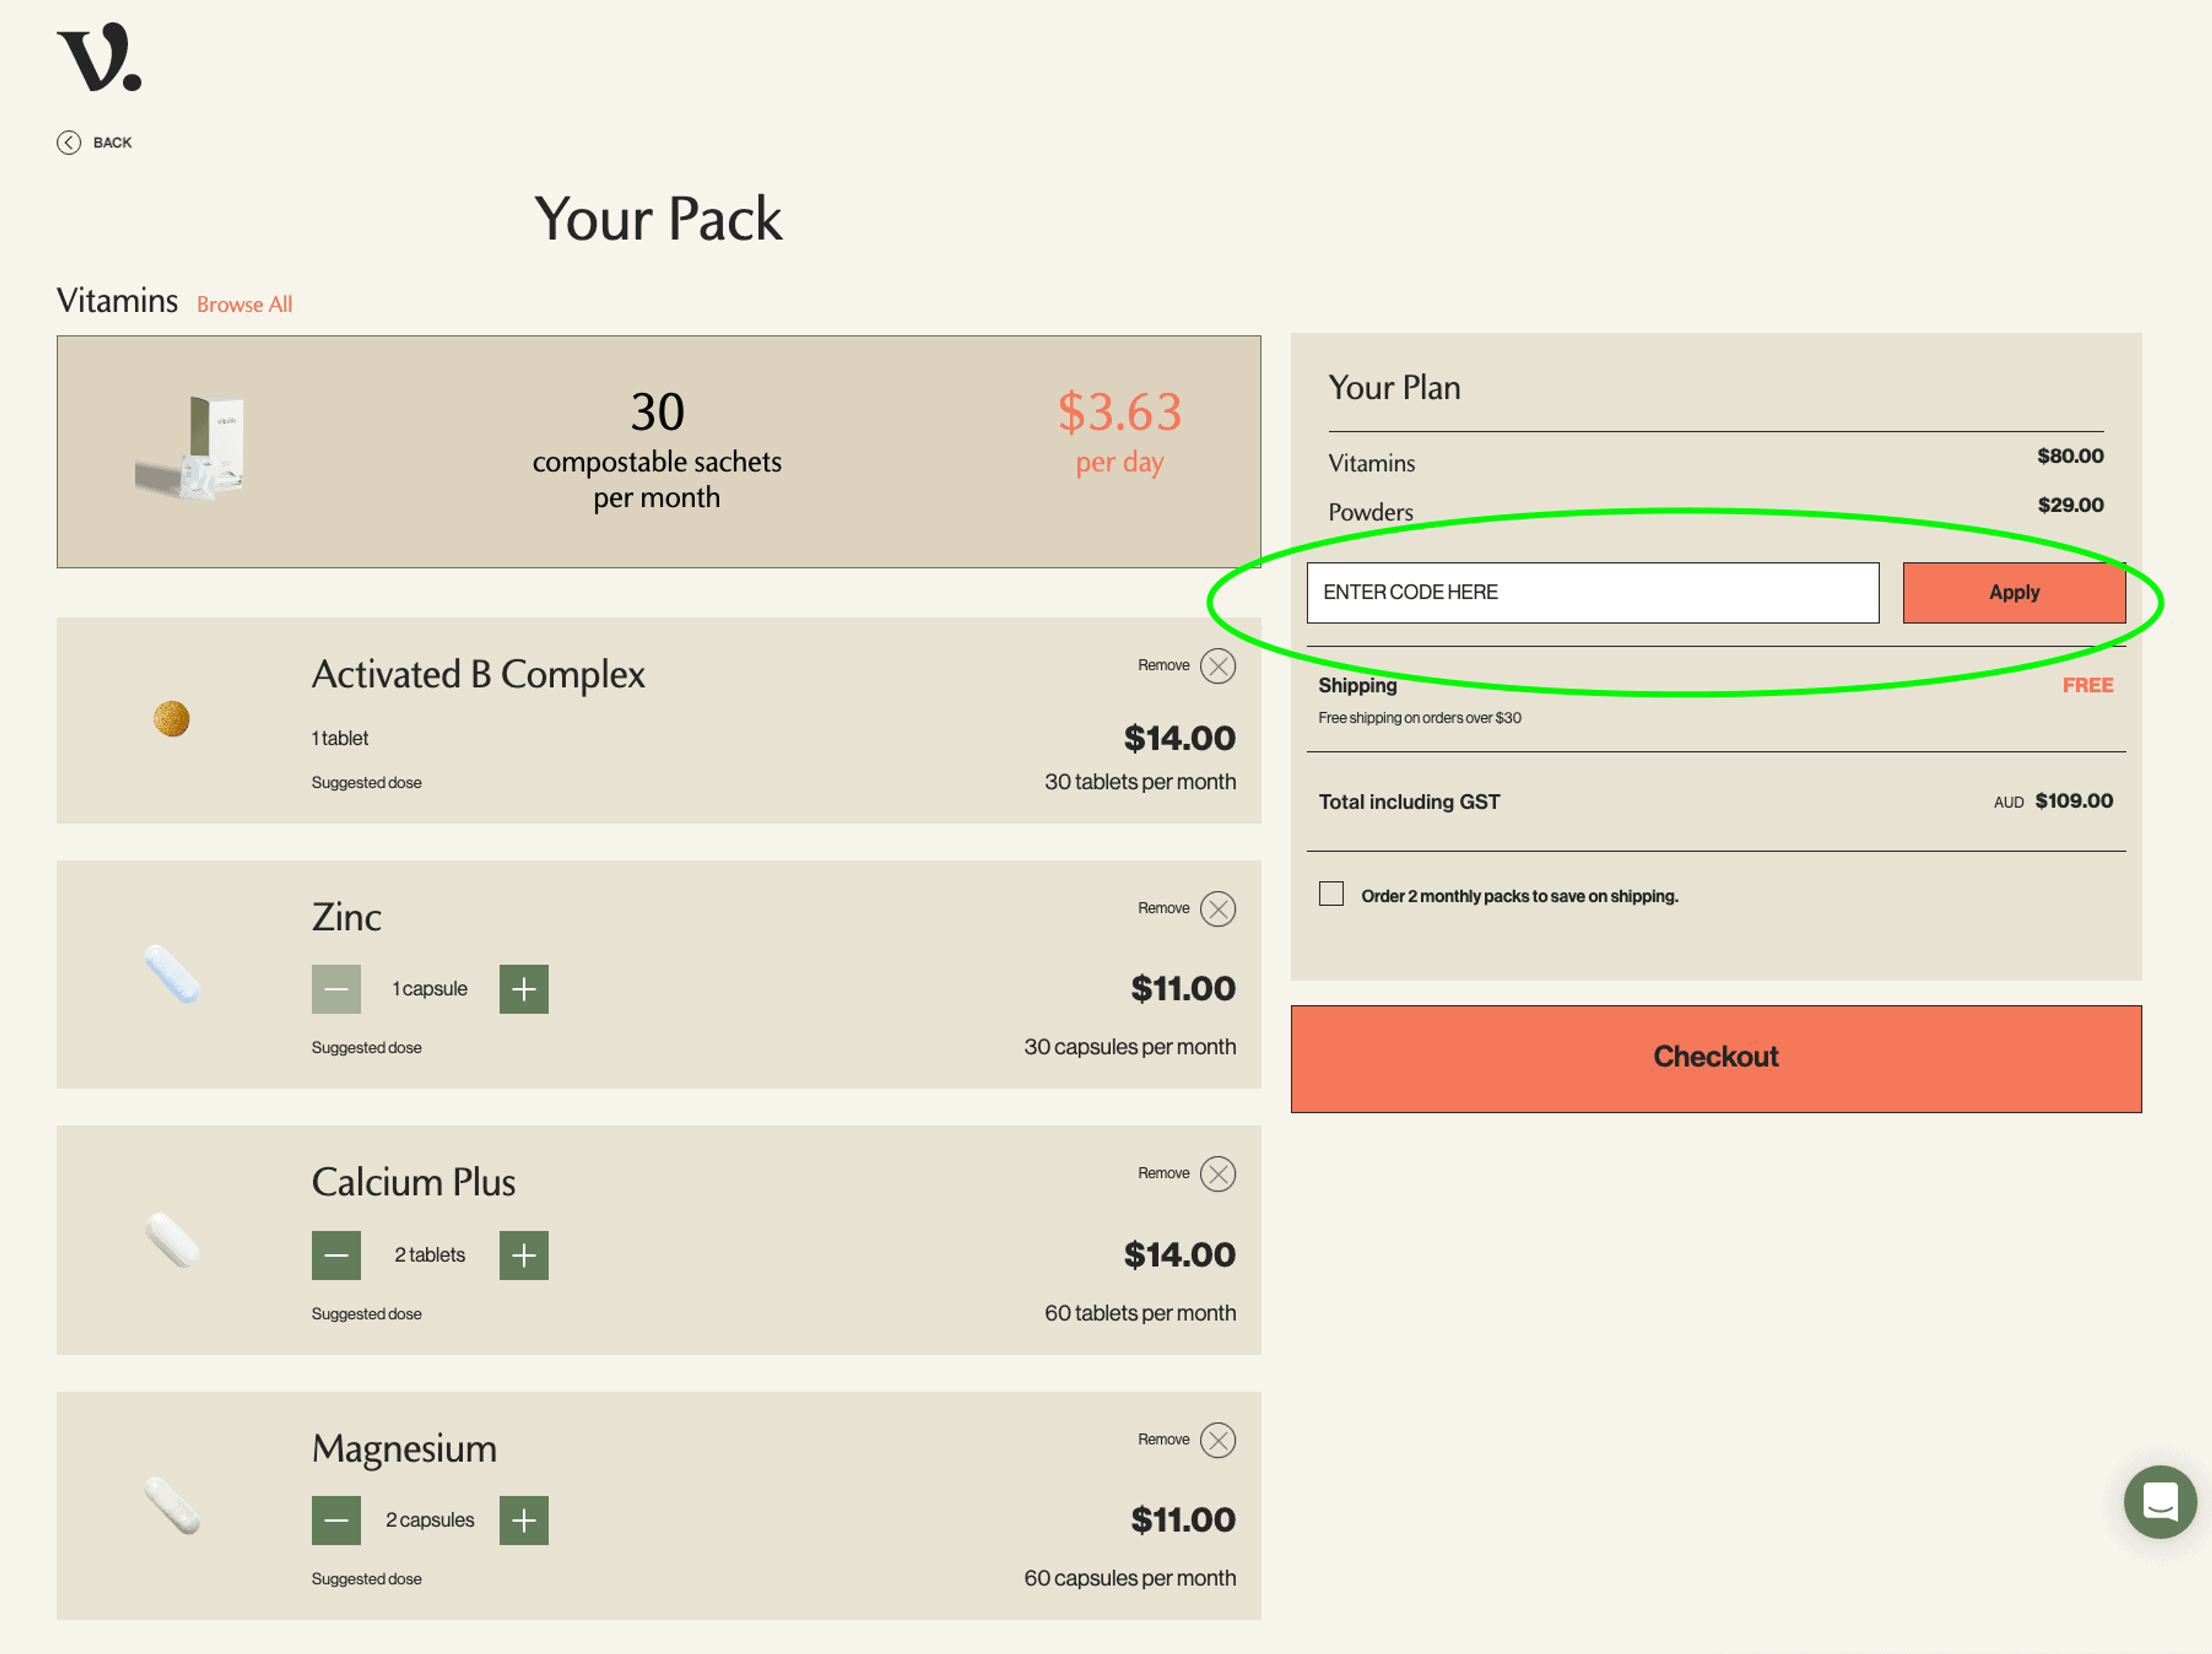Proceed with the Checkout button

point(1715,1058)
